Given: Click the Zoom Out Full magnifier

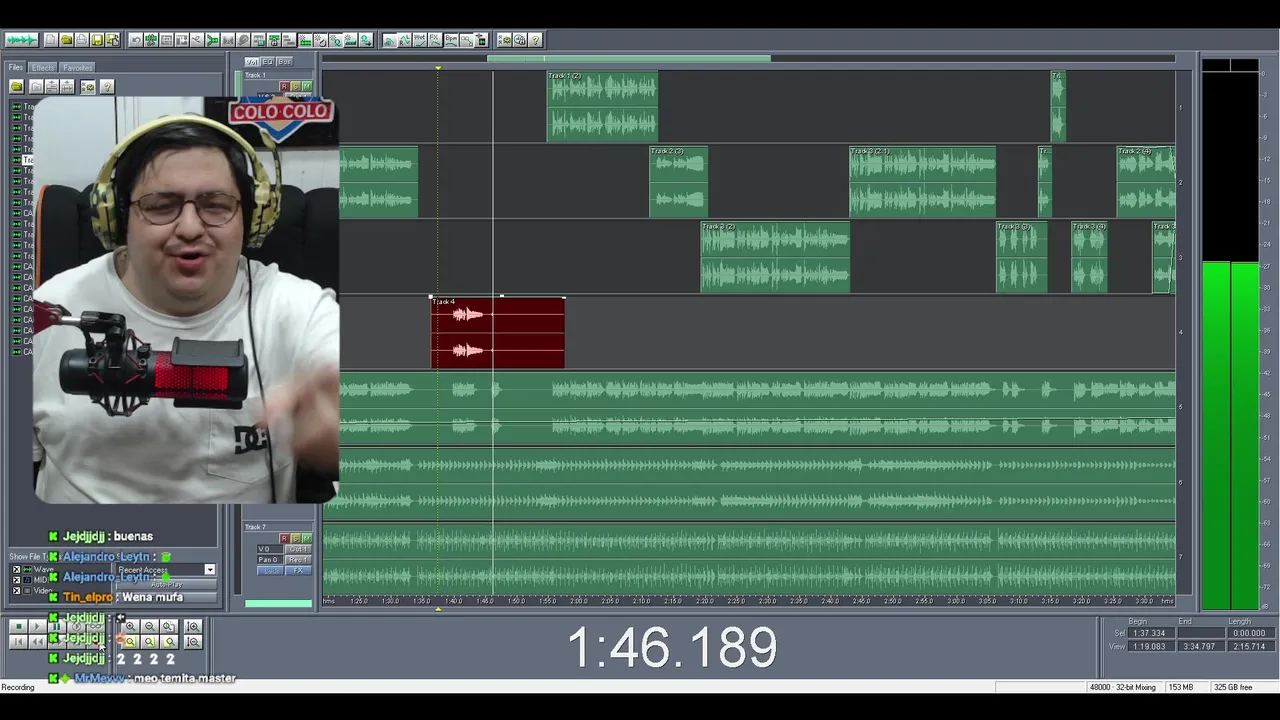Looking at the screenshot, I should [x=169, y=626].
